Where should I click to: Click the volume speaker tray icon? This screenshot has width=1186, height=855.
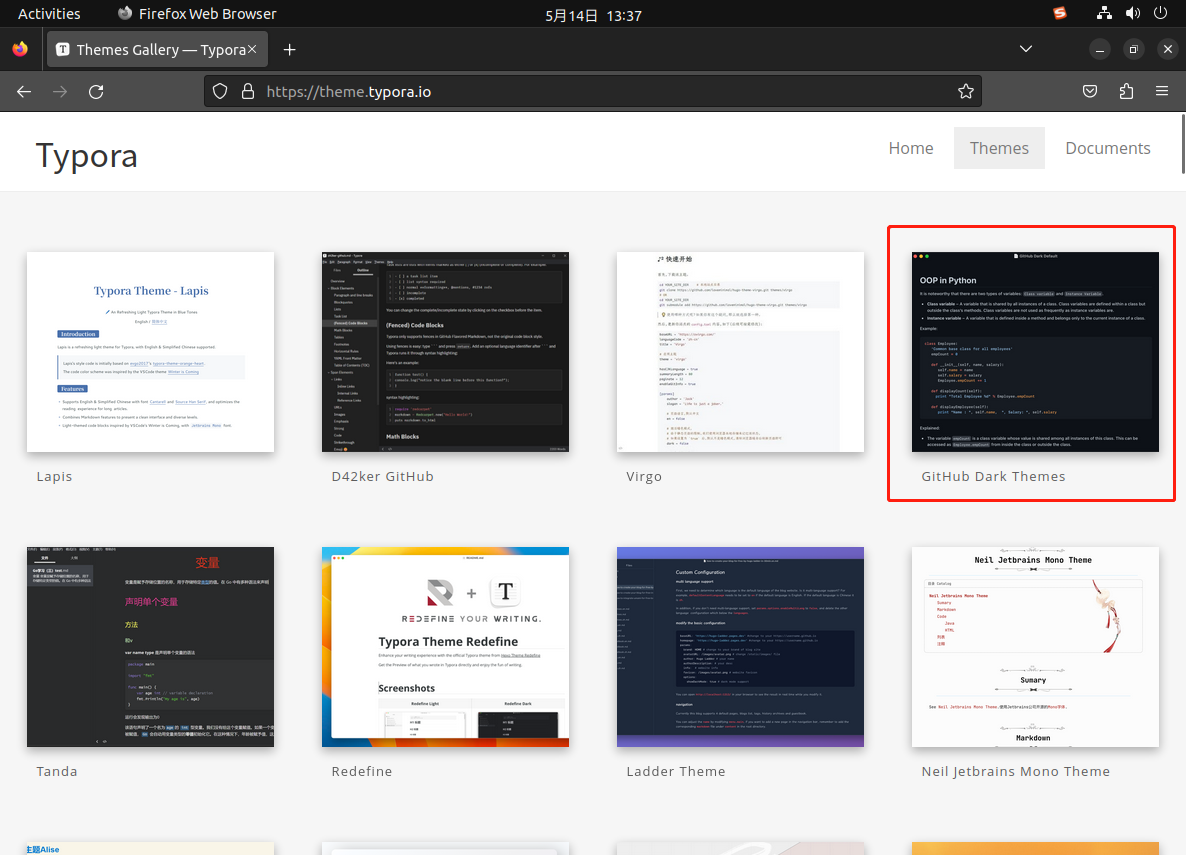pos(1132,13)
